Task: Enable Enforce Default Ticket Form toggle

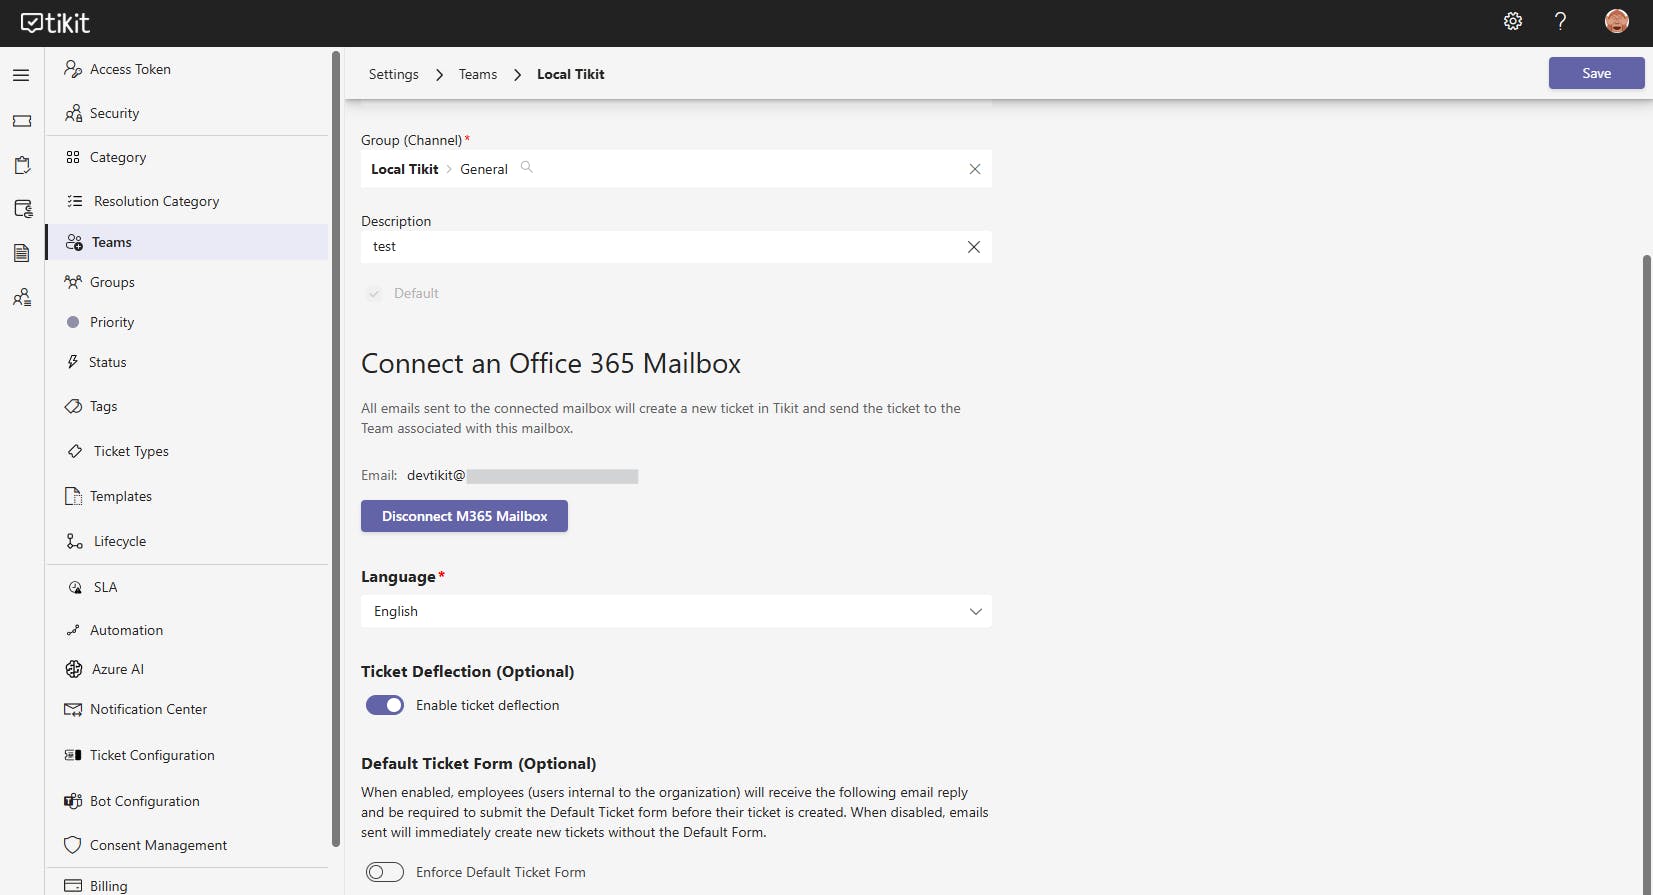Action: [x=385, y=872]
